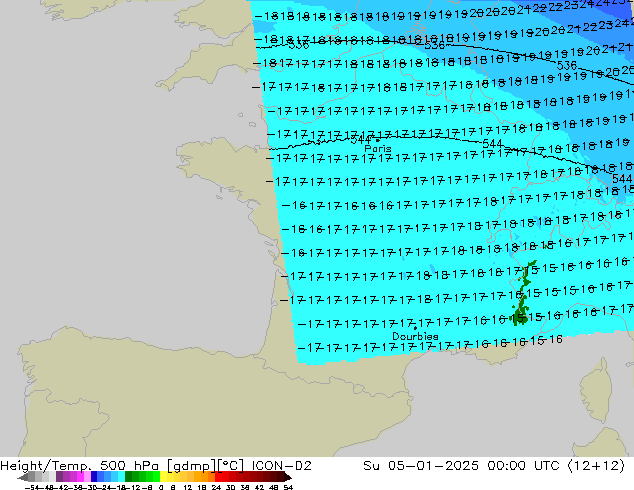Click the Dourbies location label

coord(415,336)
